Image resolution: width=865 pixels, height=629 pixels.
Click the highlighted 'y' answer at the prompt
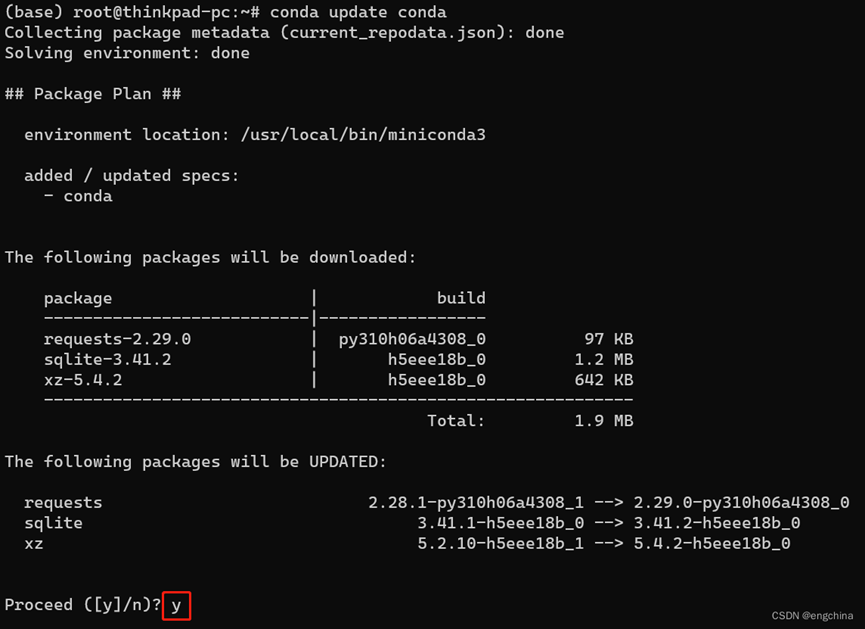176,605
